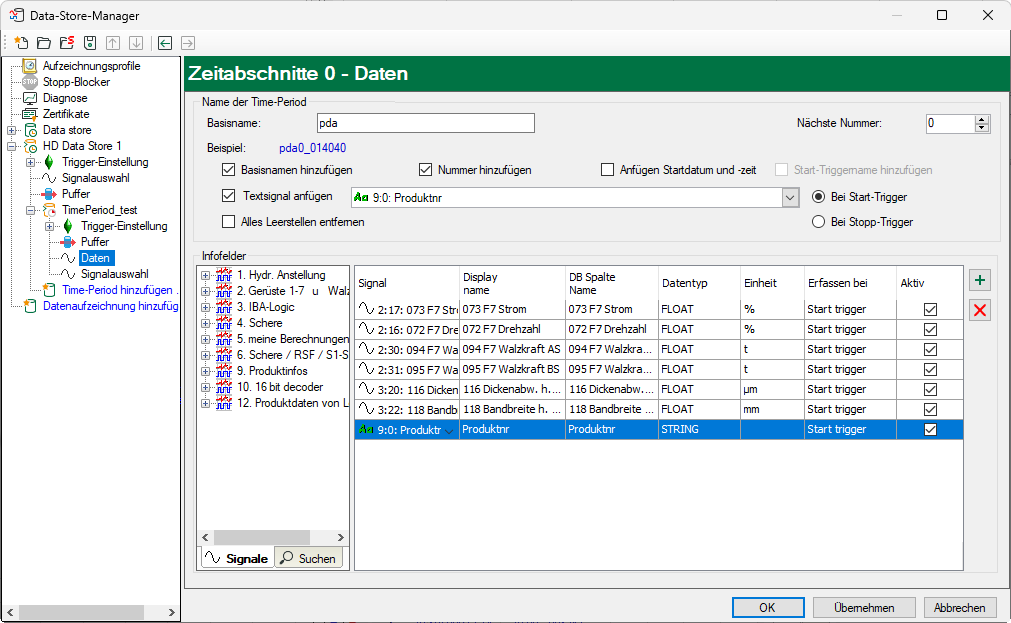
Task: Open the Stopp-Blocker tree node
Action: pyautogui.click(x=76, y=82)
